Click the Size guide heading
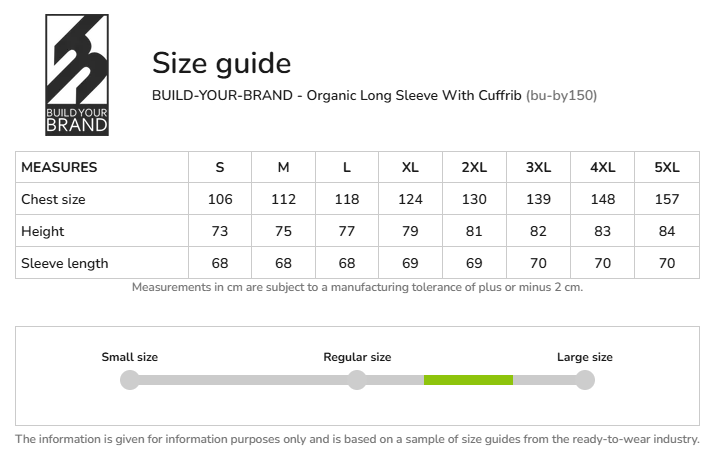Viewport: 715px width, 471px height. 221,63
